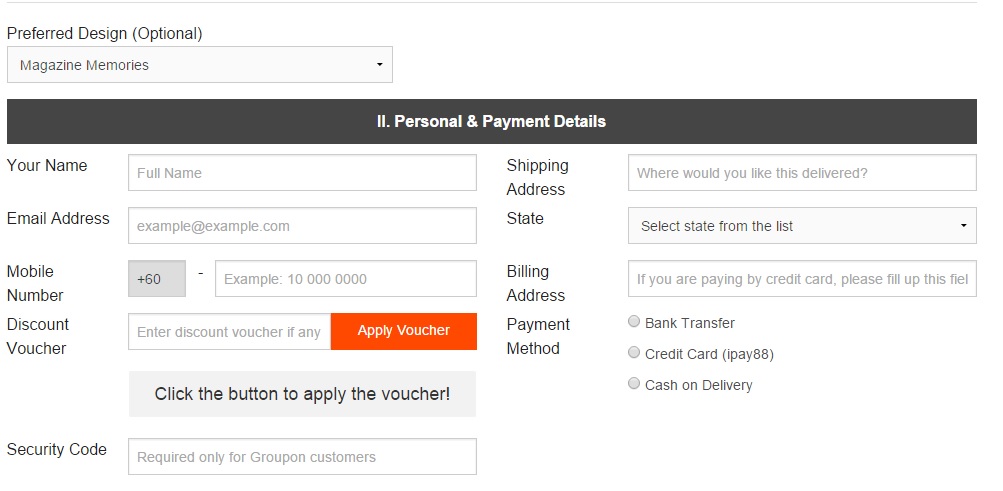
Task: Click the Preferred Design (Optional) label
Action: point(105,34)
